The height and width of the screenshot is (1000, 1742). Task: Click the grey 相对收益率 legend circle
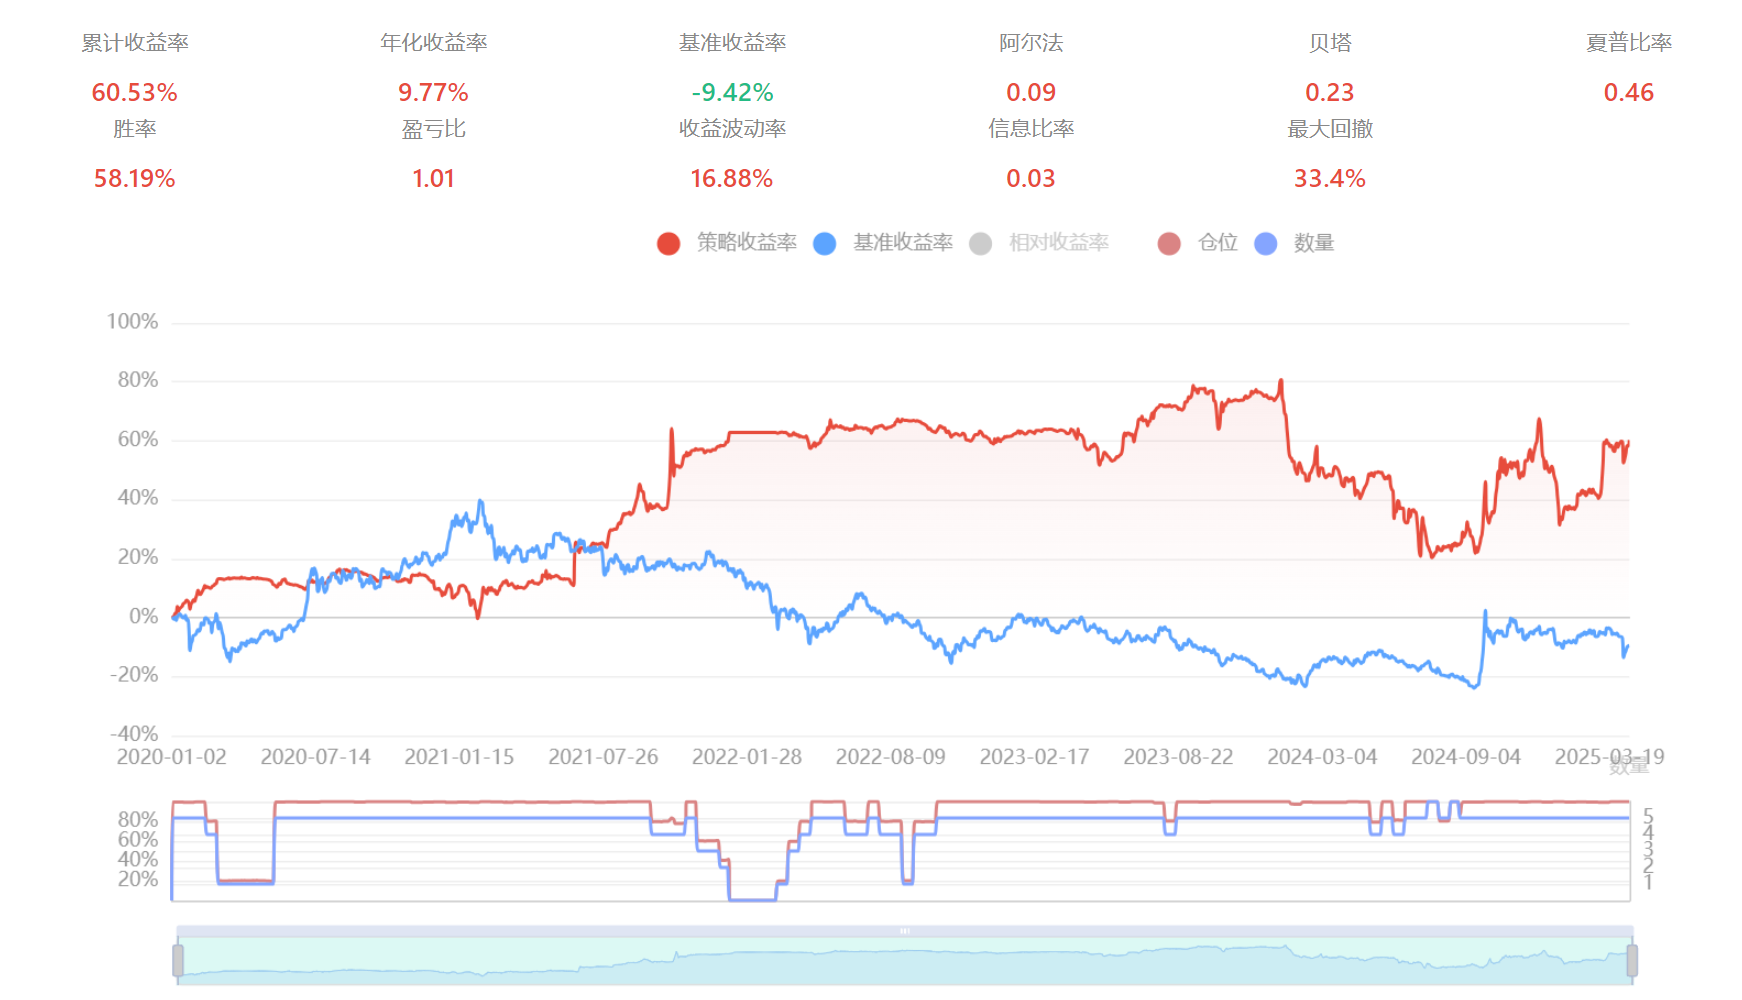[980, 244]
